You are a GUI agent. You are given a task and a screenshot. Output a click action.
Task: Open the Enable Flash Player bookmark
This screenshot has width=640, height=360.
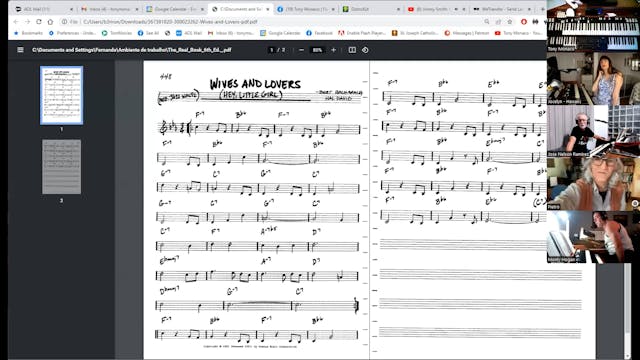point(362,33)
